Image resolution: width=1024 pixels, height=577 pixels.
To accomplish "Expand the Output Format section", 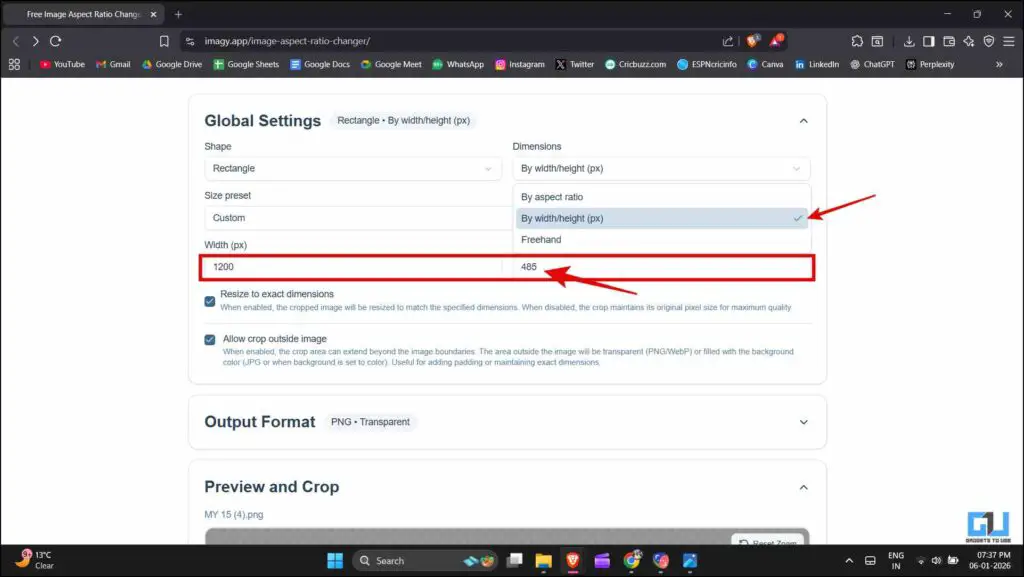I will click(803, 421).
